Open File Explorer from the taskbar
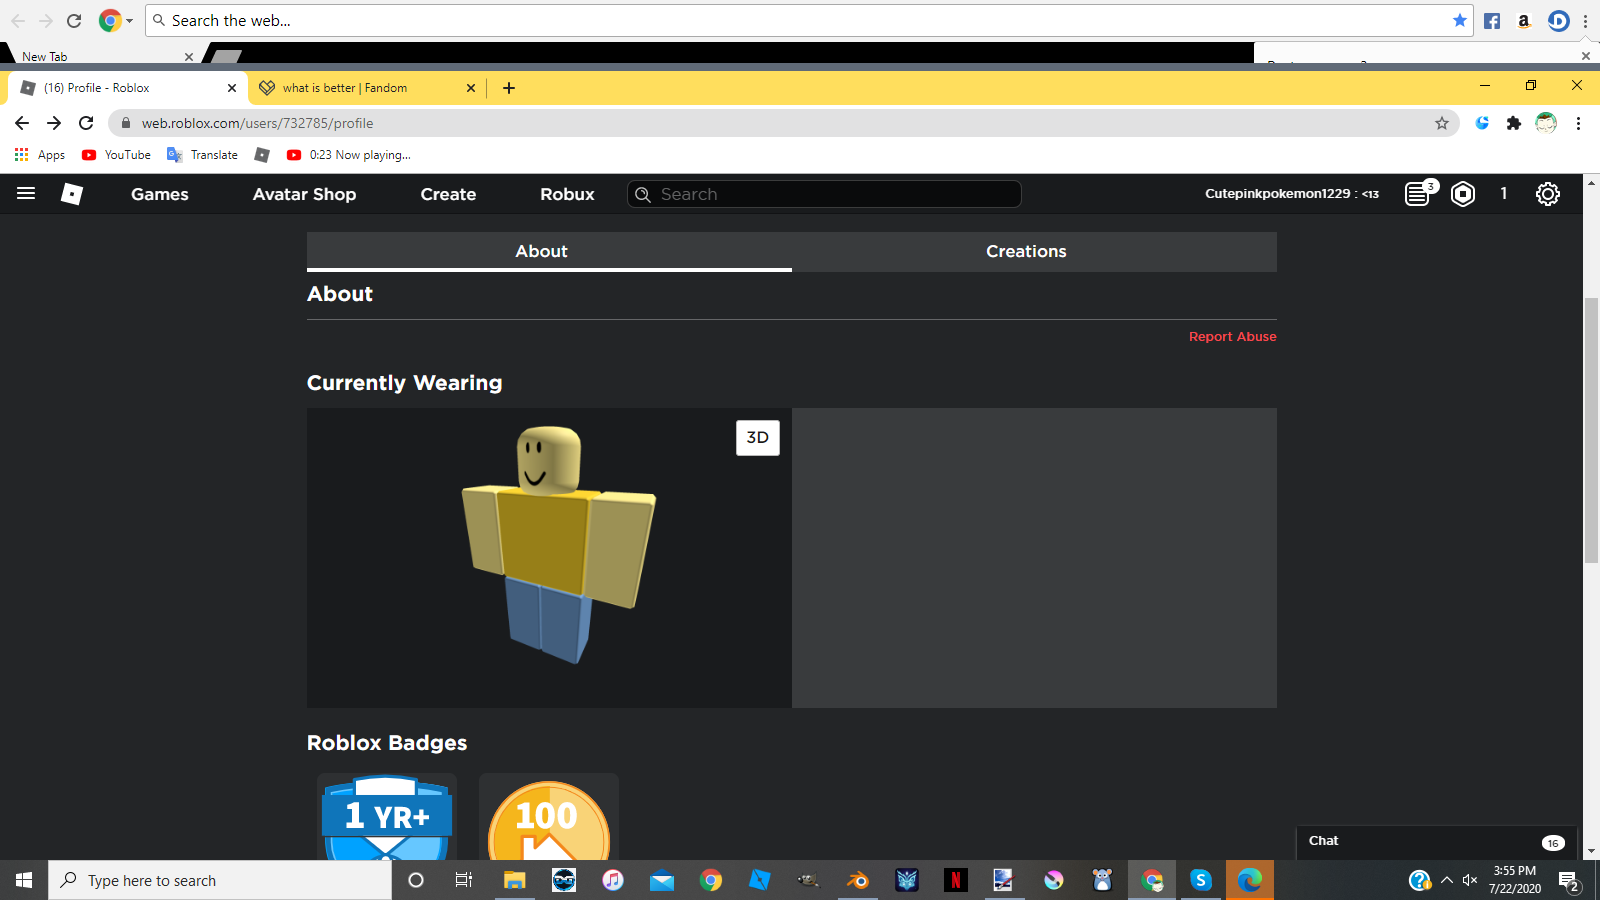 click(x=514, y=880)
